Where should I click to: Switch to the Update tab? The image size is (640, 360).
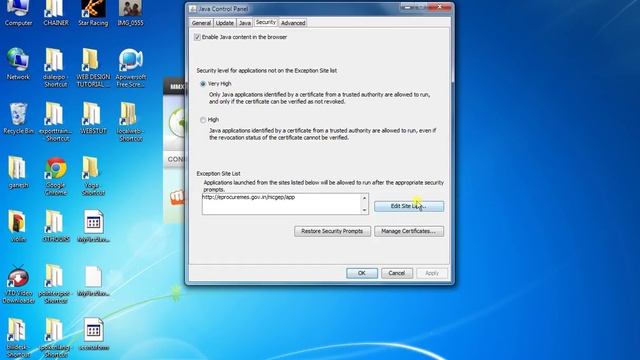pyautogui.click(x=224, y=23)
